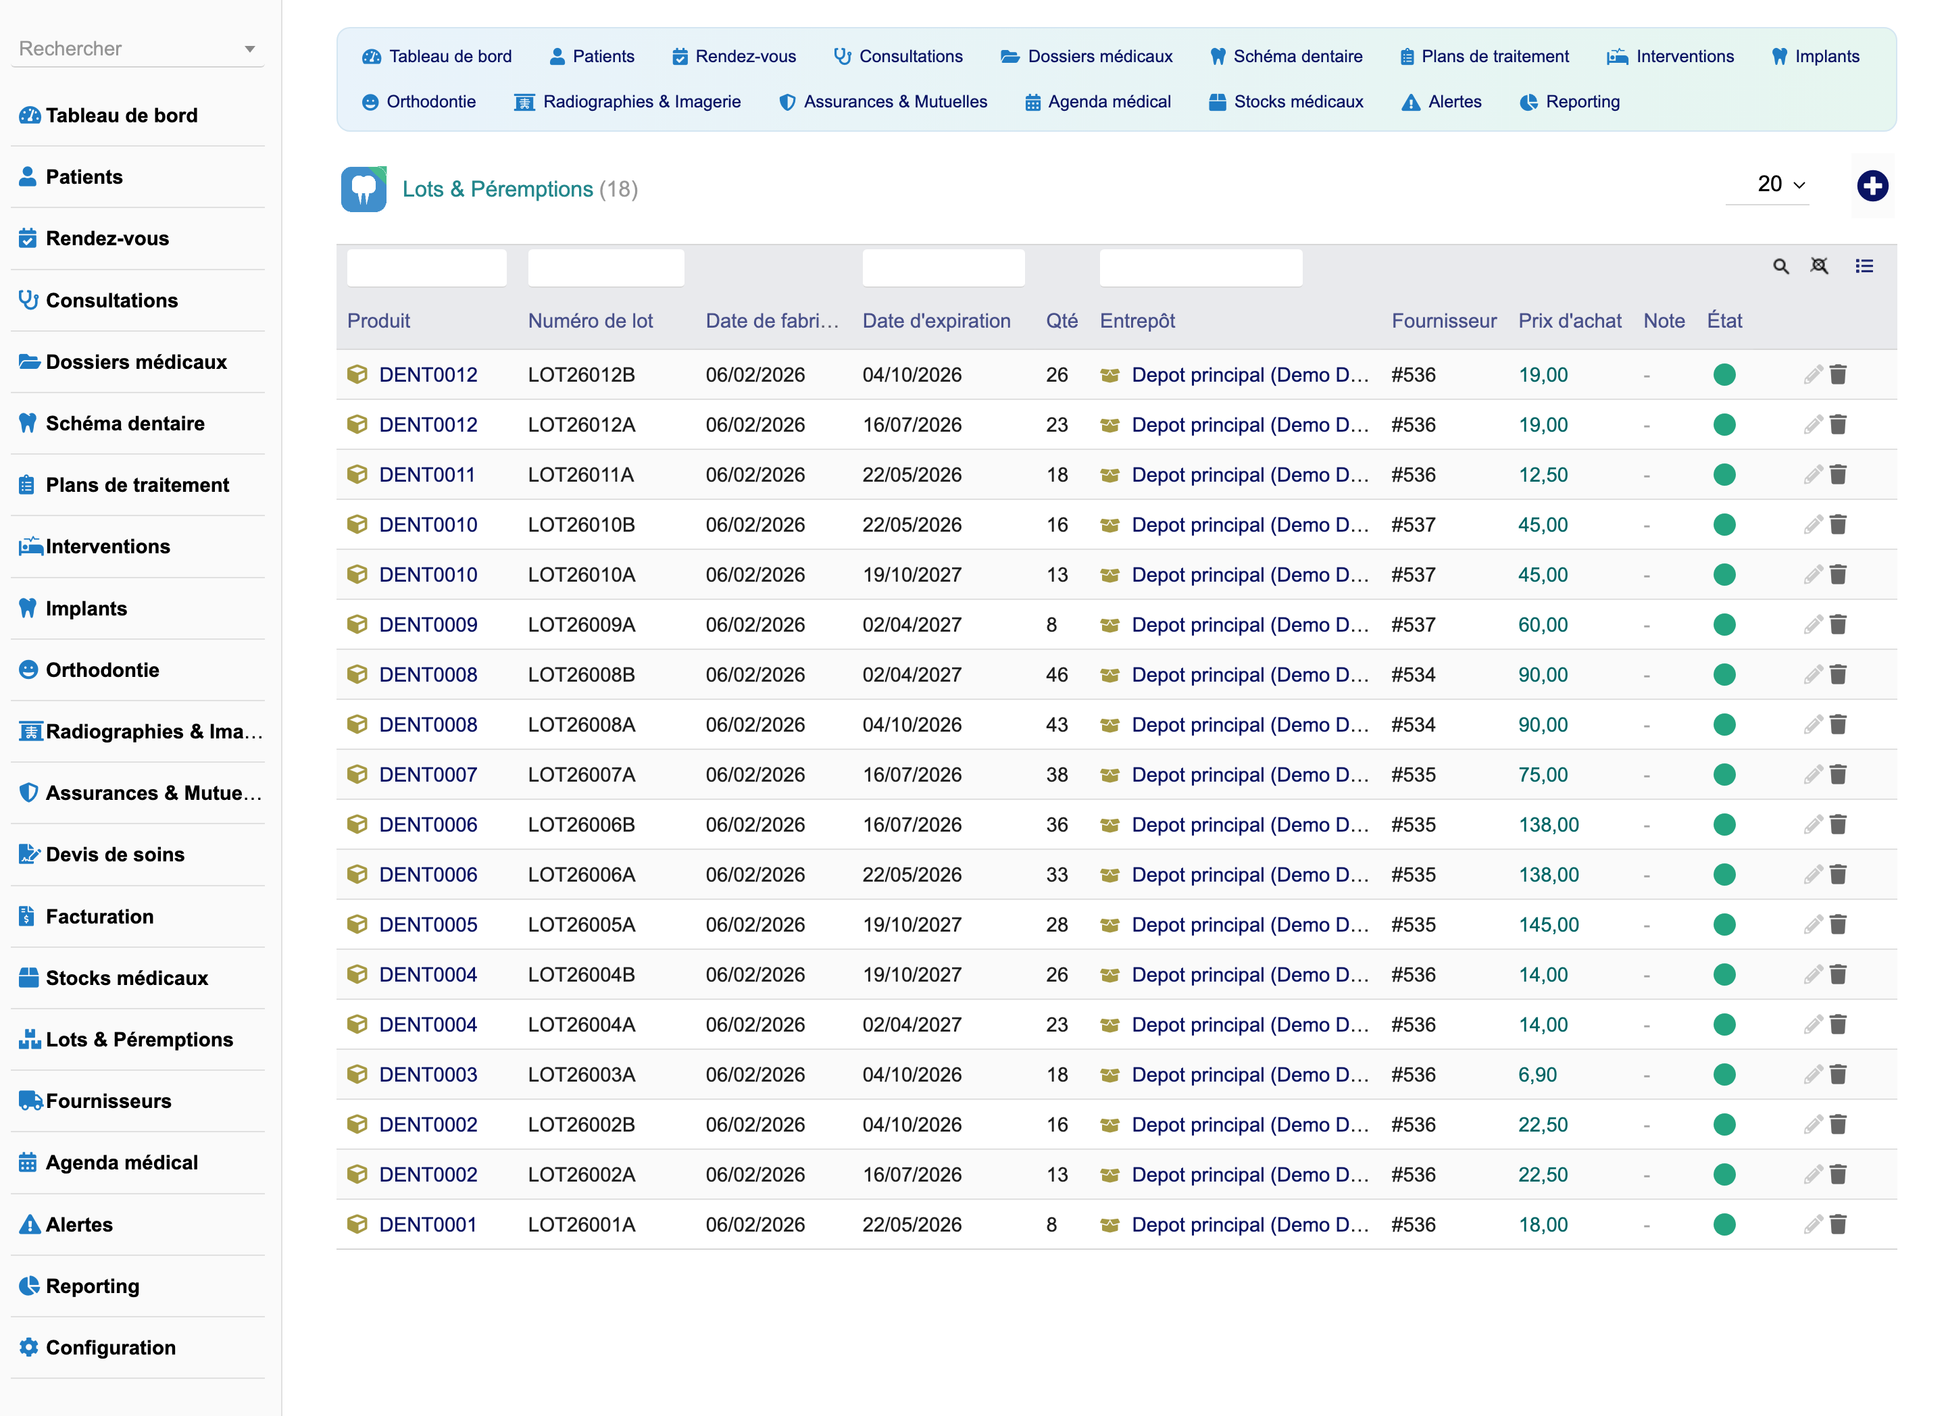Click the Reporting pie chart icon in sidebar
Viewport: 1946px width, 1416px height.
point(29,1286)
